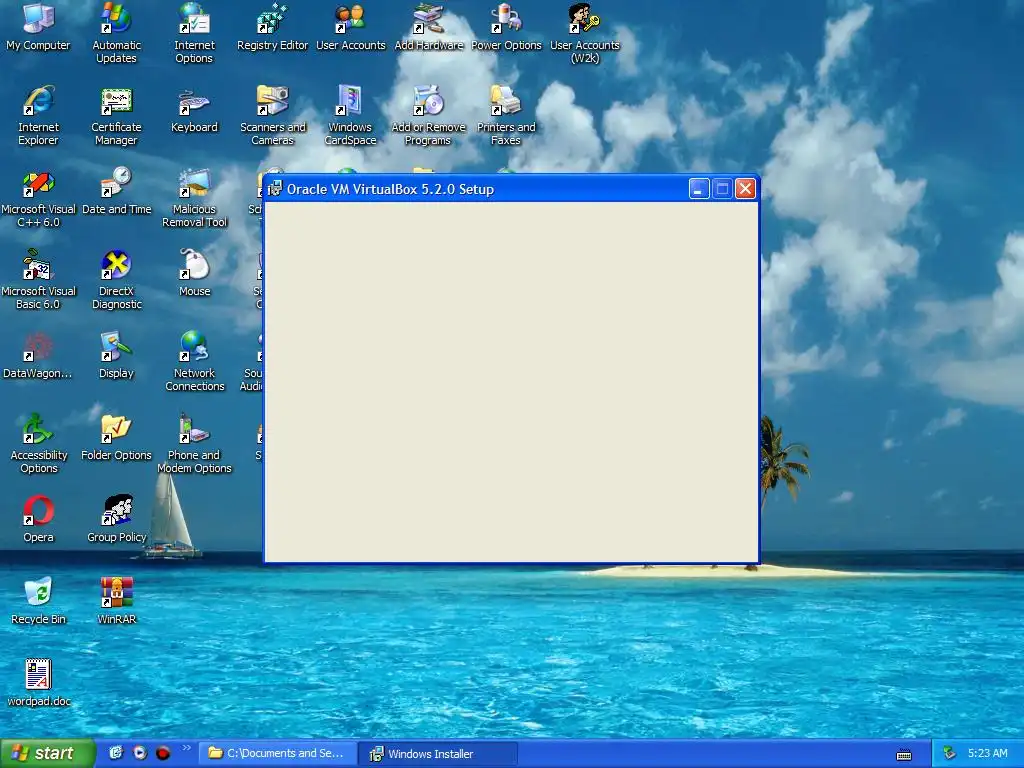Select the DirectX Diagnostic shortcut
This screenshot has width=1024, height=768.
(x=116, y=280)
